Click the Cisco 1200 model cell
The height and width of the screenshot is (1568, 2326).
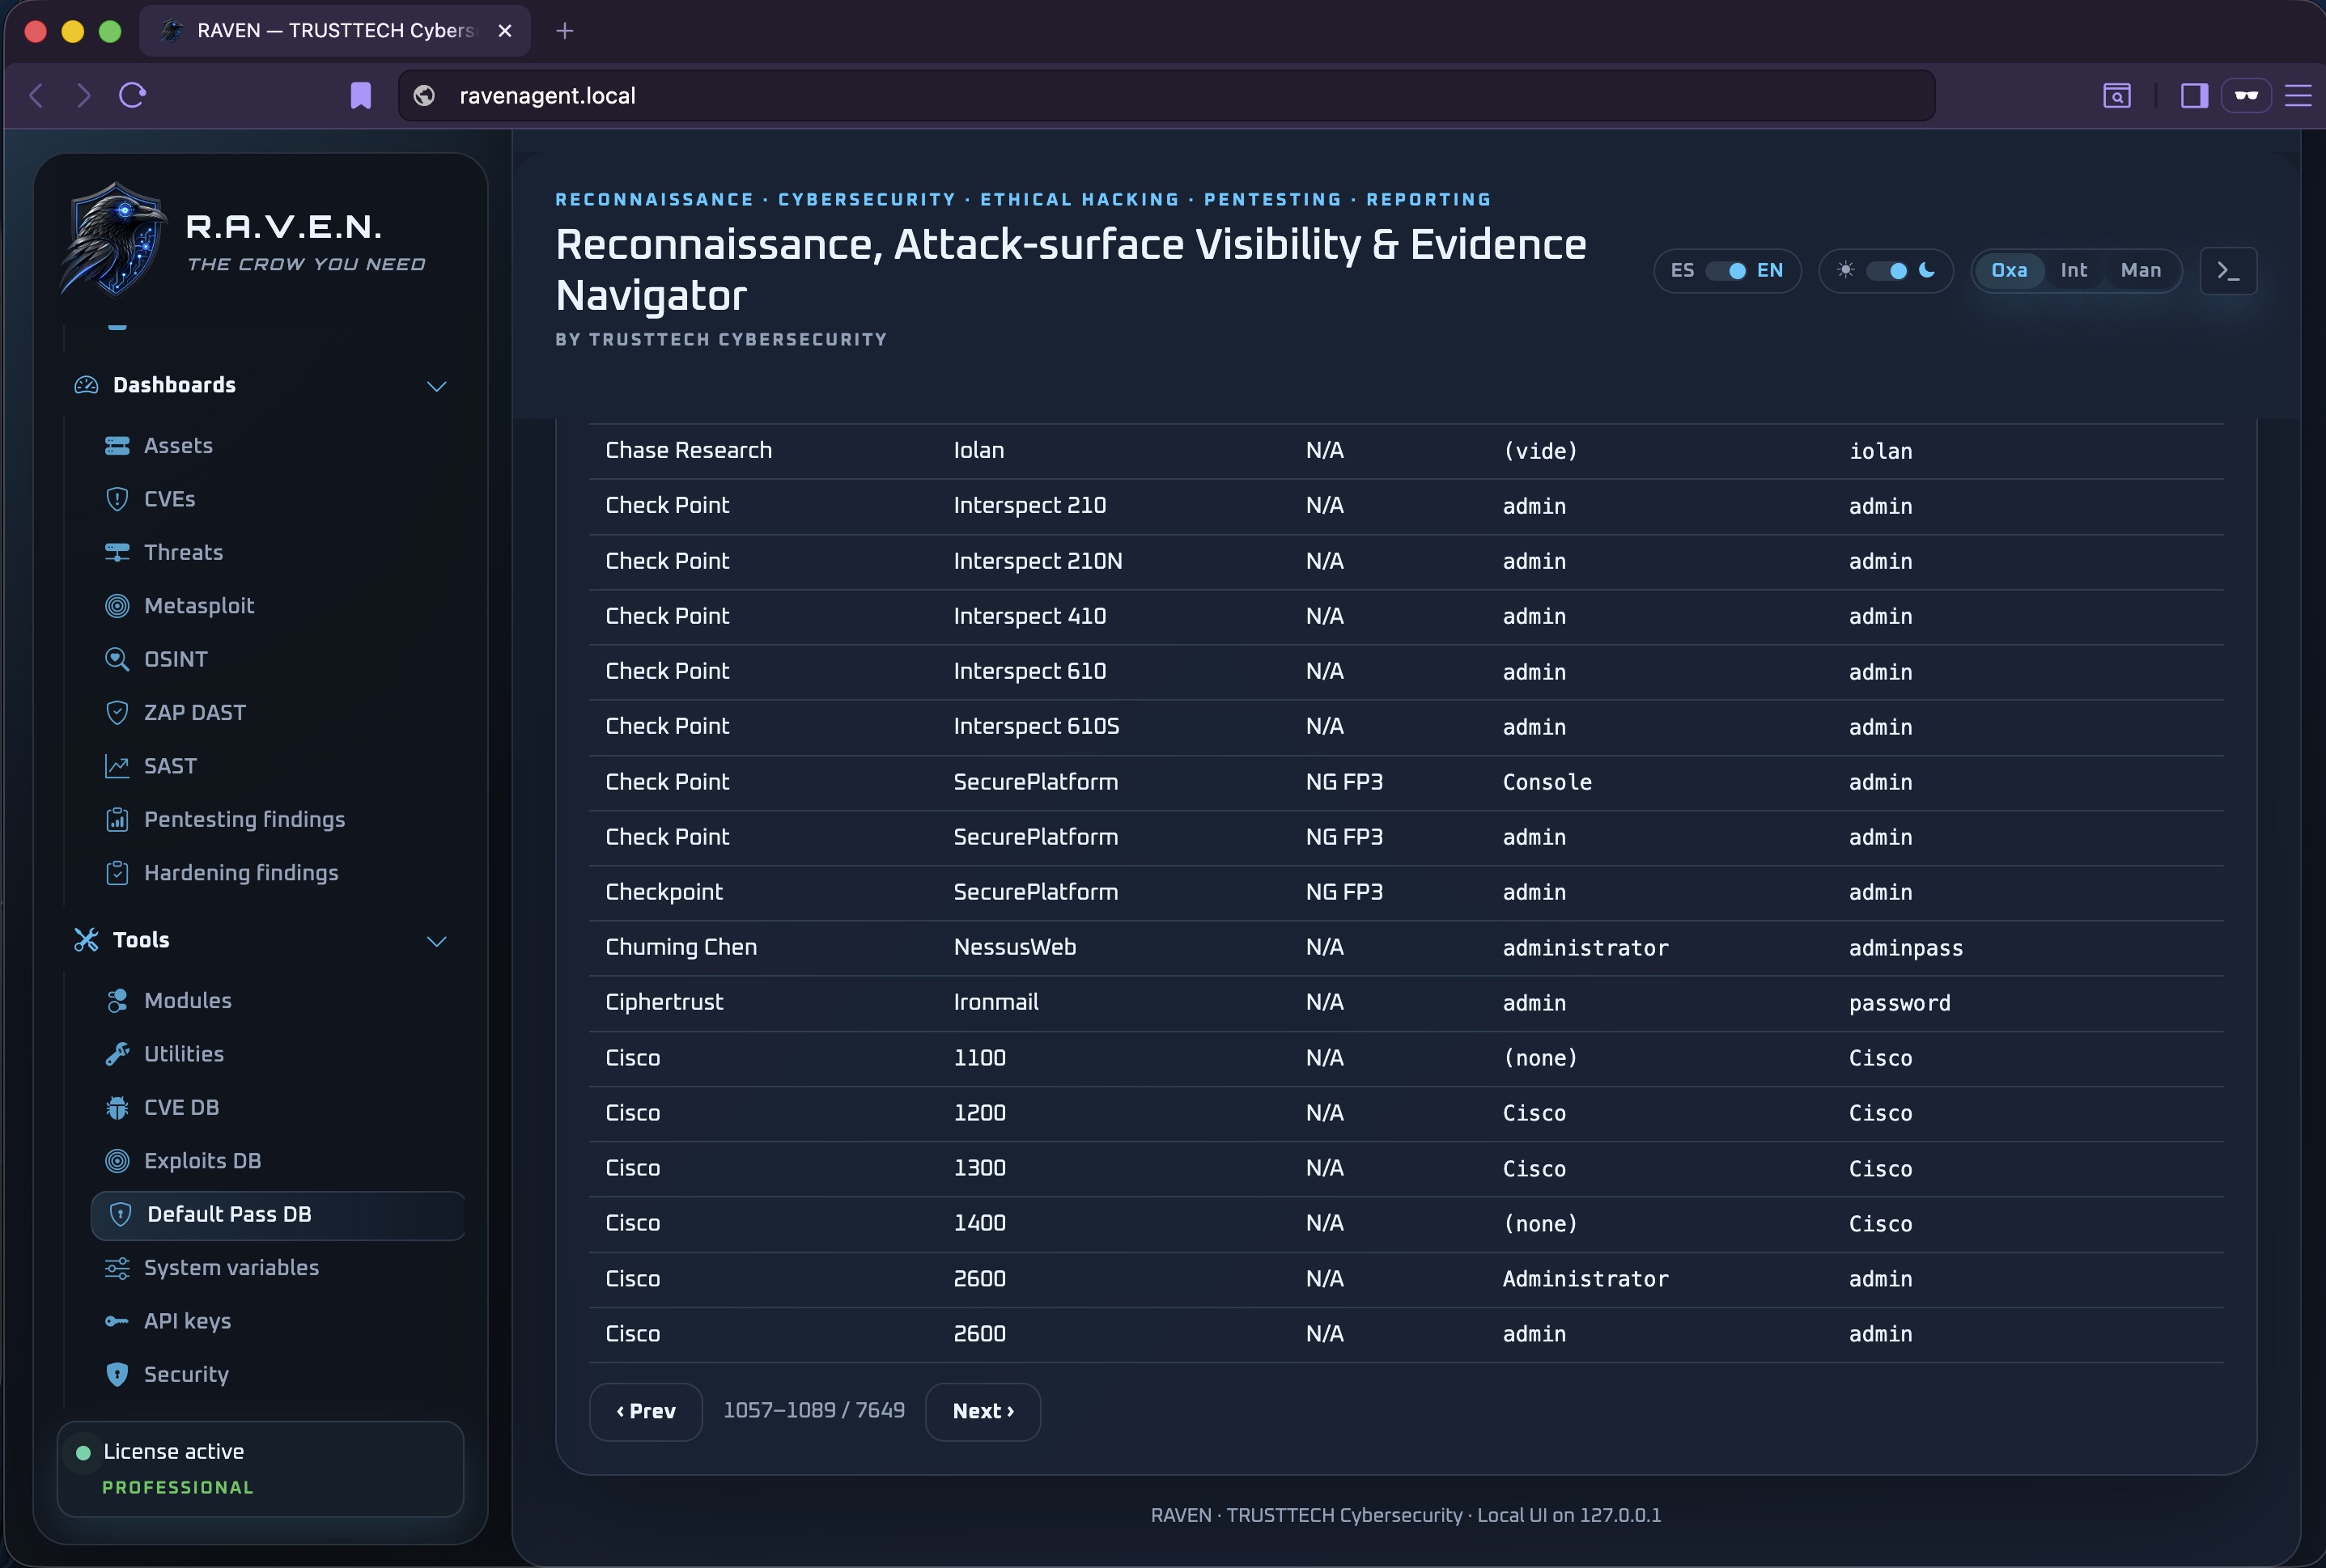980,1113
